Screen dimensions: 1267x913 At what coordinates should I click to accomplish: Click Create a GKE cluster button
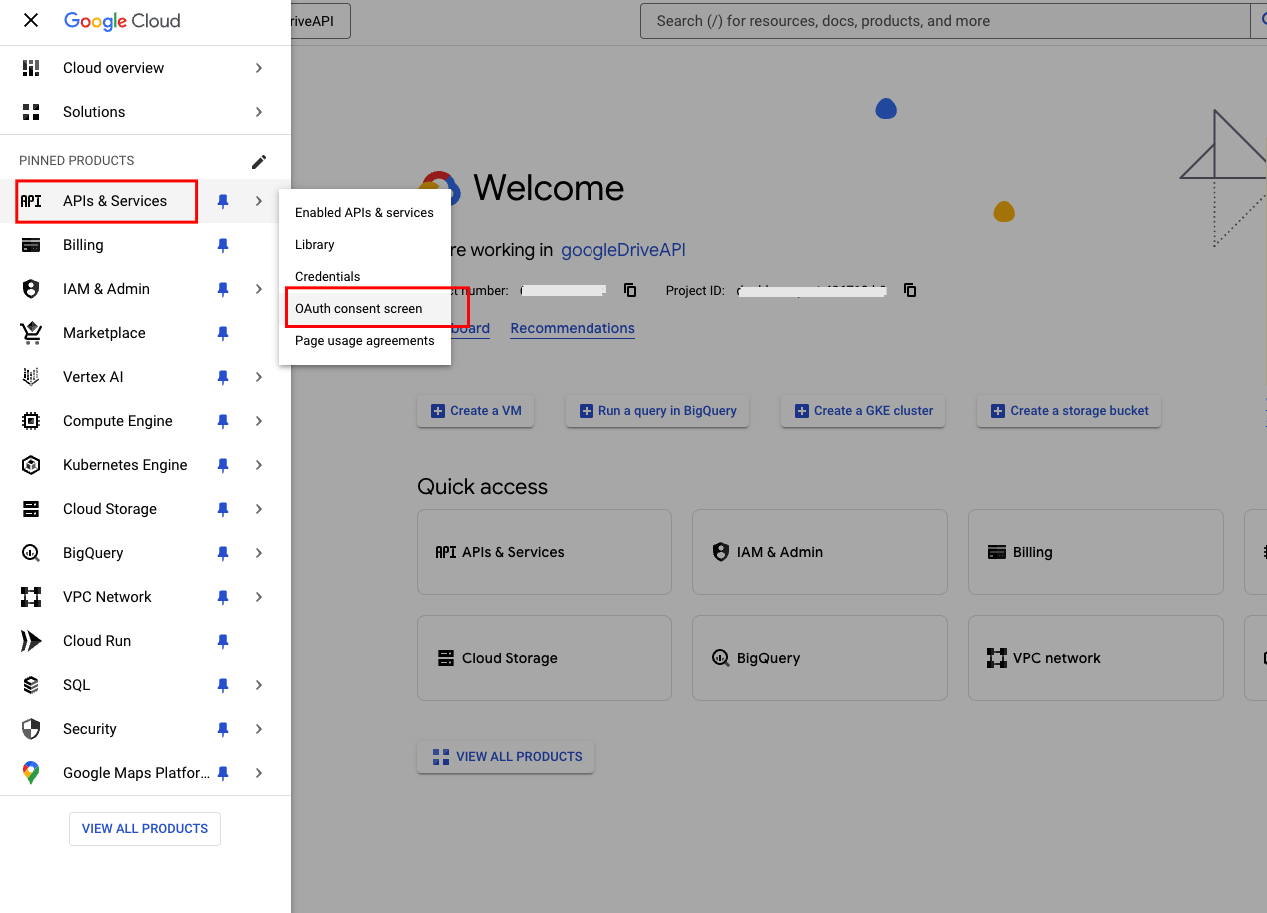tap(863, 411)
